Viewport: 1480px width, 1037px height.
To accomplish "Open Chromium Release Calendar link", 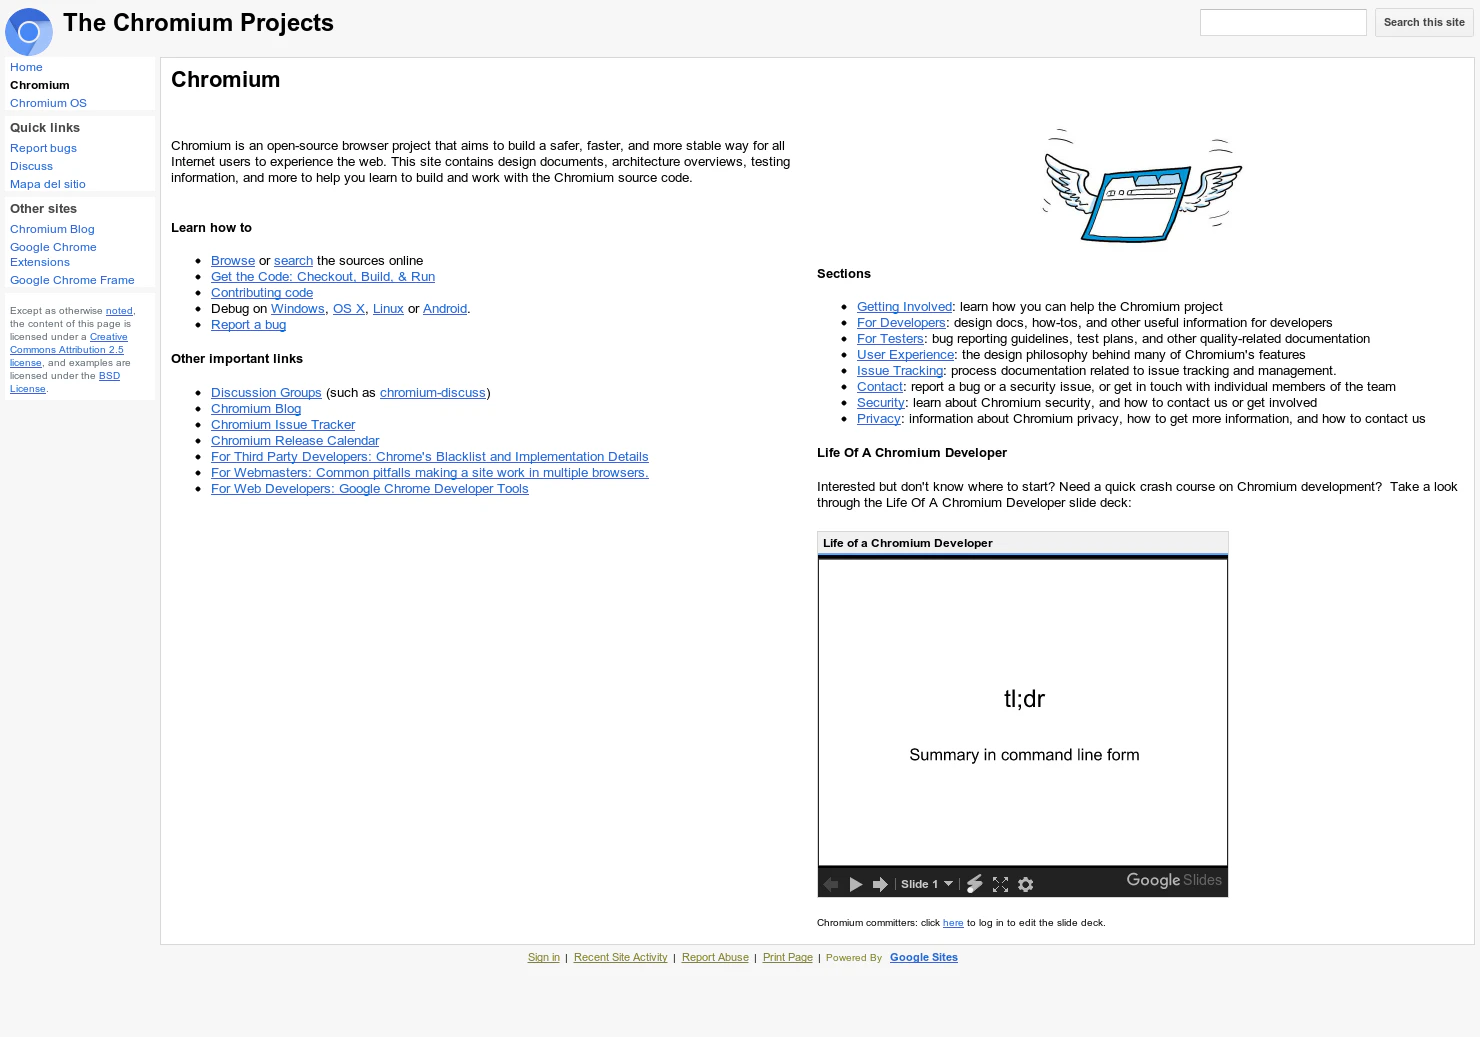I will pos(295,441).
